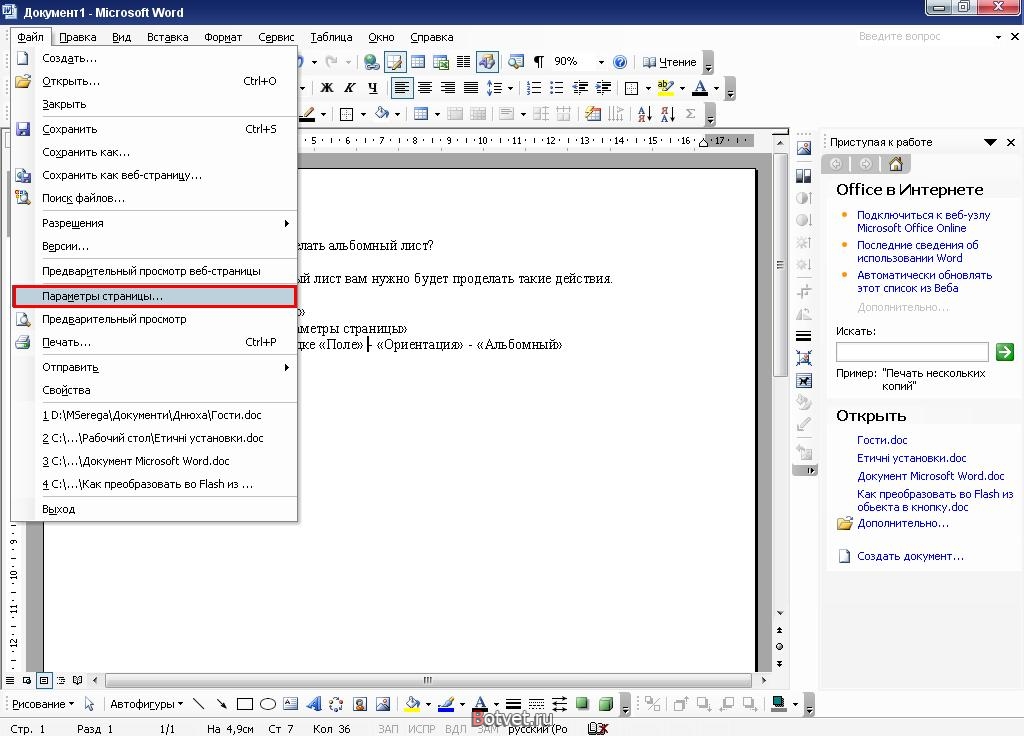Toggle italic formatting (К)

click(350, 88)
